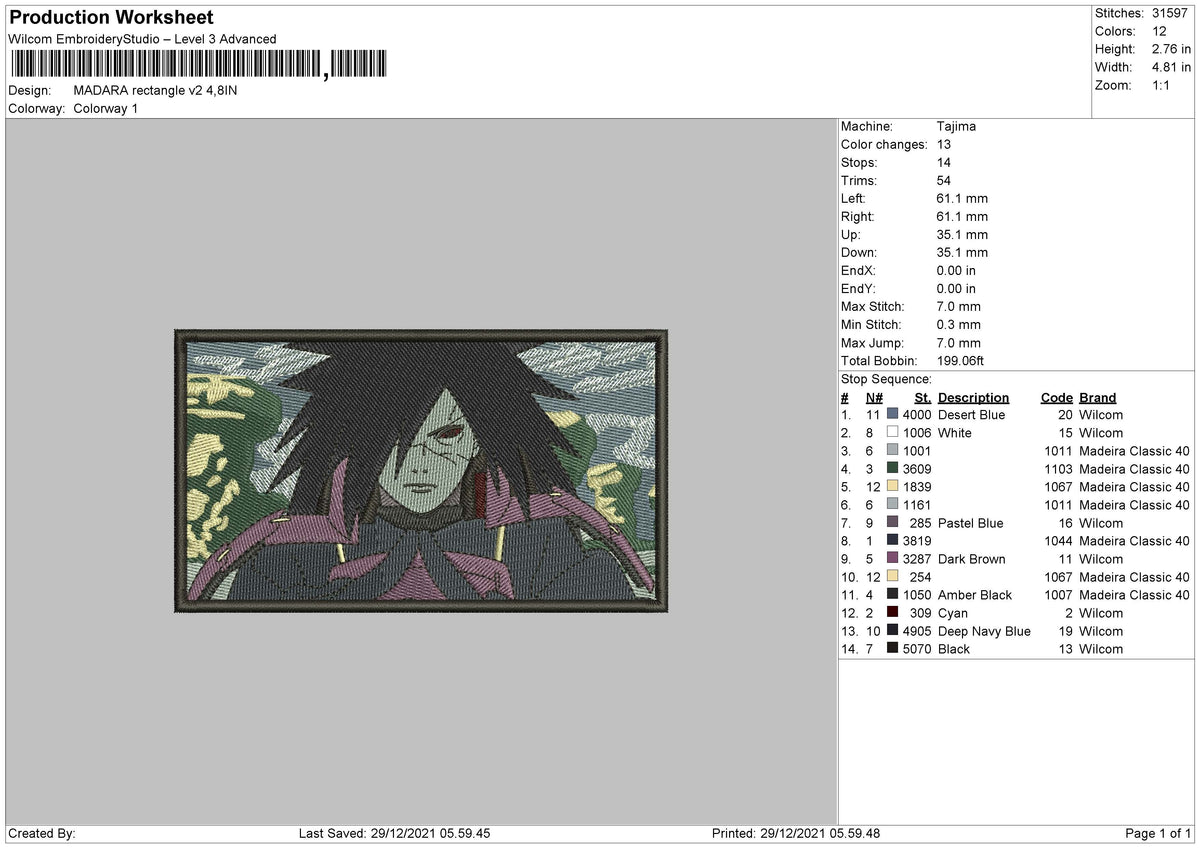1200x848 pixels.
Task: Click the Dark Brown 3287 swatch
Action: pyautogui.click(x=891, y=558)
